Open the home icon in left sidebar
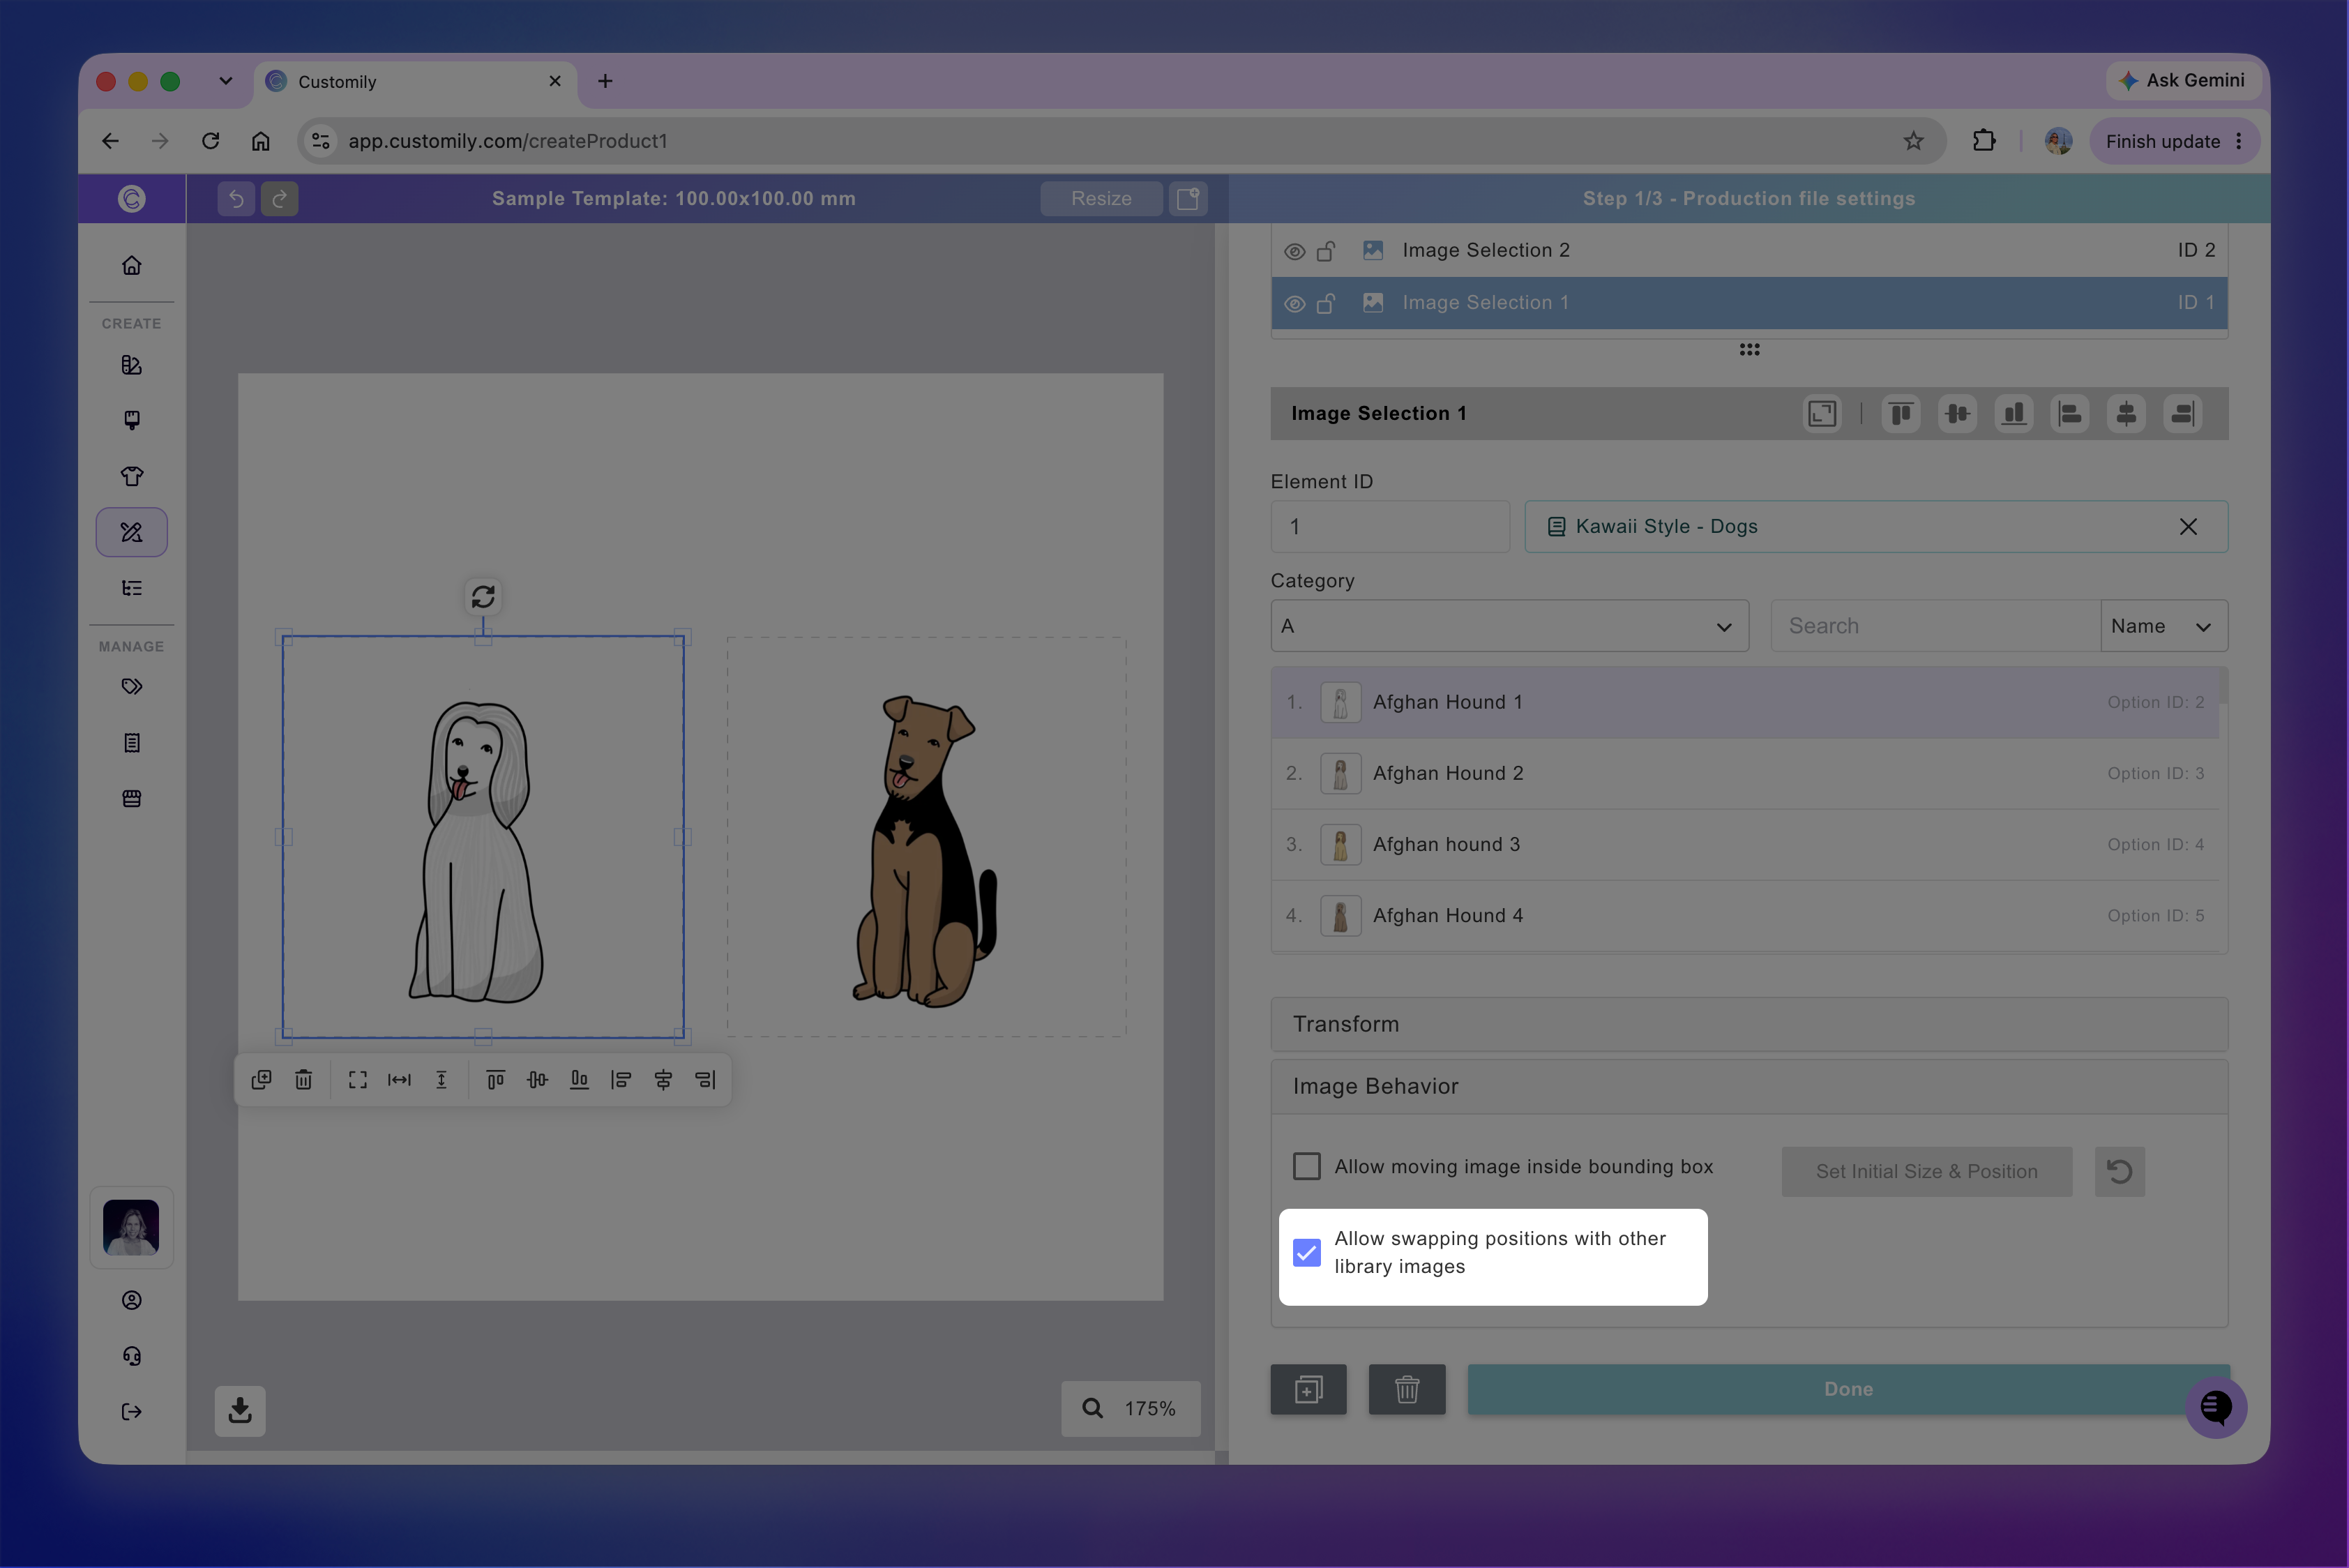The height and width of the screenshot is (1568, 2349). pos(132,265)
